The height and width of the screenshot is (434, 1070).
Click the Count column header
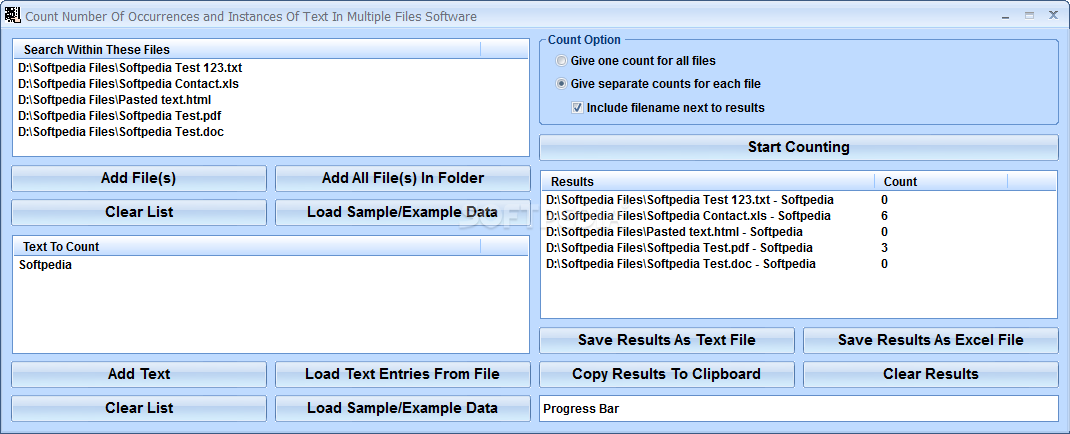[x=941, y=182]
